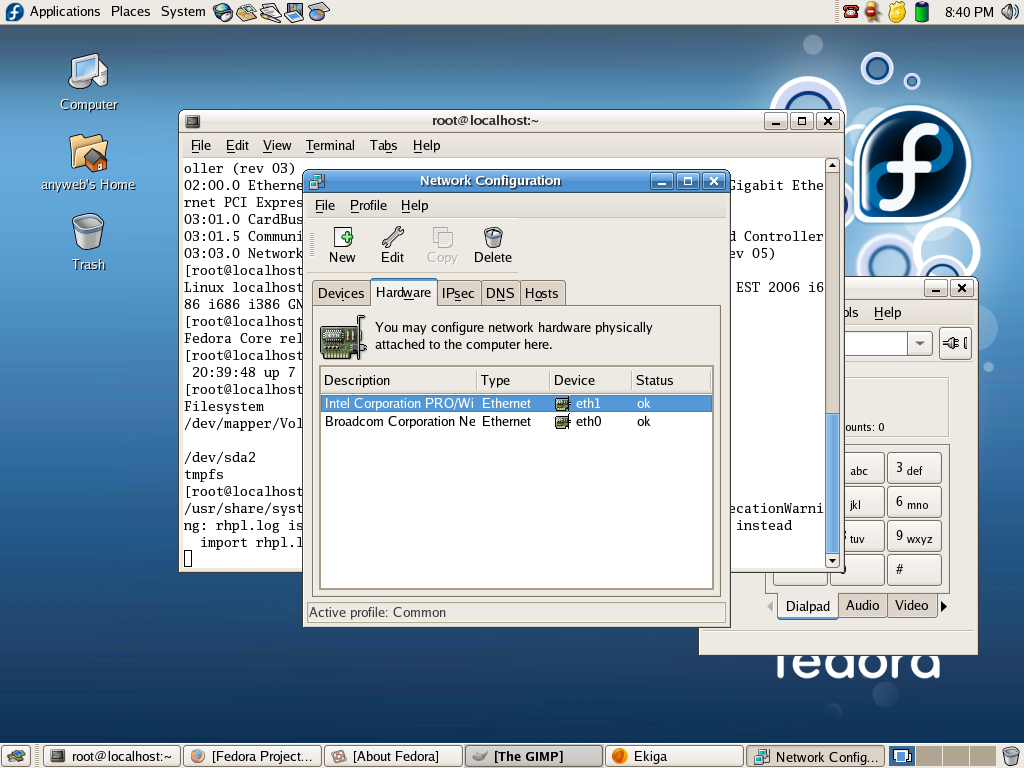Open the terminal View menu
This screenshot has height=768, width=1024.
click(277, 146)
